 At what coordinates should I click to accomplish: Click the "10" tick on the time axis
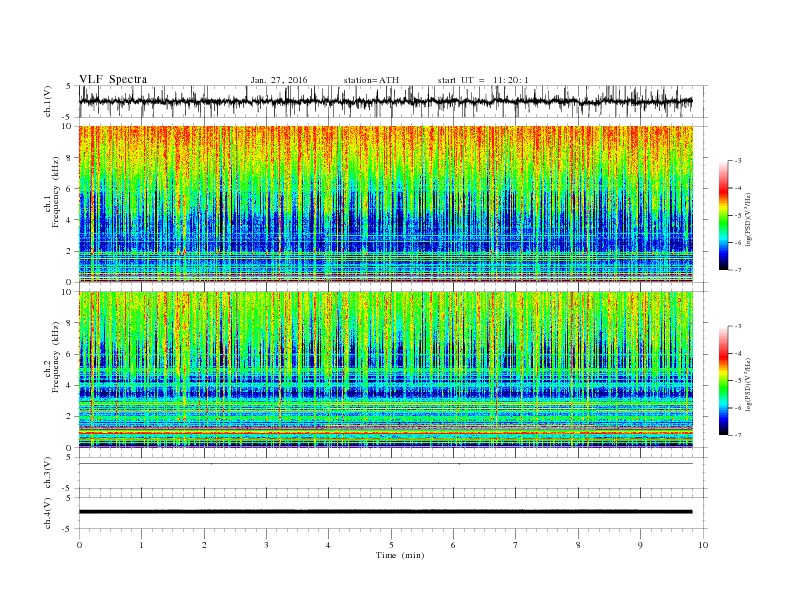[x=703, y=545]
